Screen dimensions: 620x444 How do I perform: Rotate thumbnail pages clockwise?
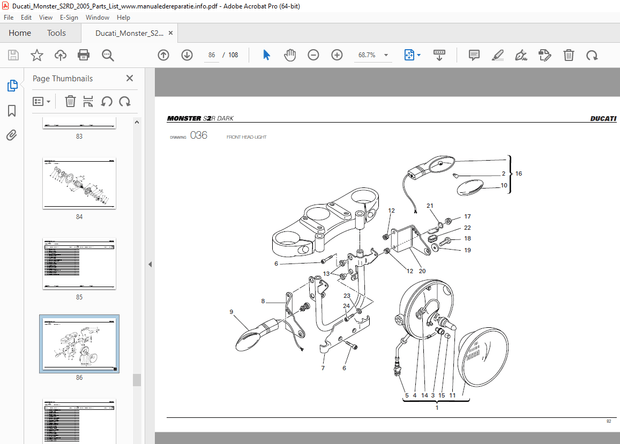tap(125, 102)
